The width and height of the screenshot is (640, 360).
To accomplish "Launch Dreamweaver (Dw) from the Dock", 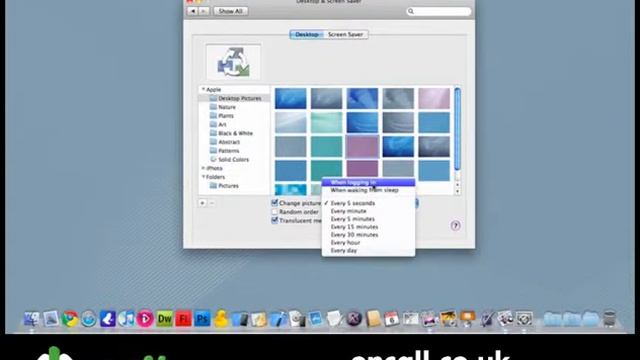I will point(164,319).
